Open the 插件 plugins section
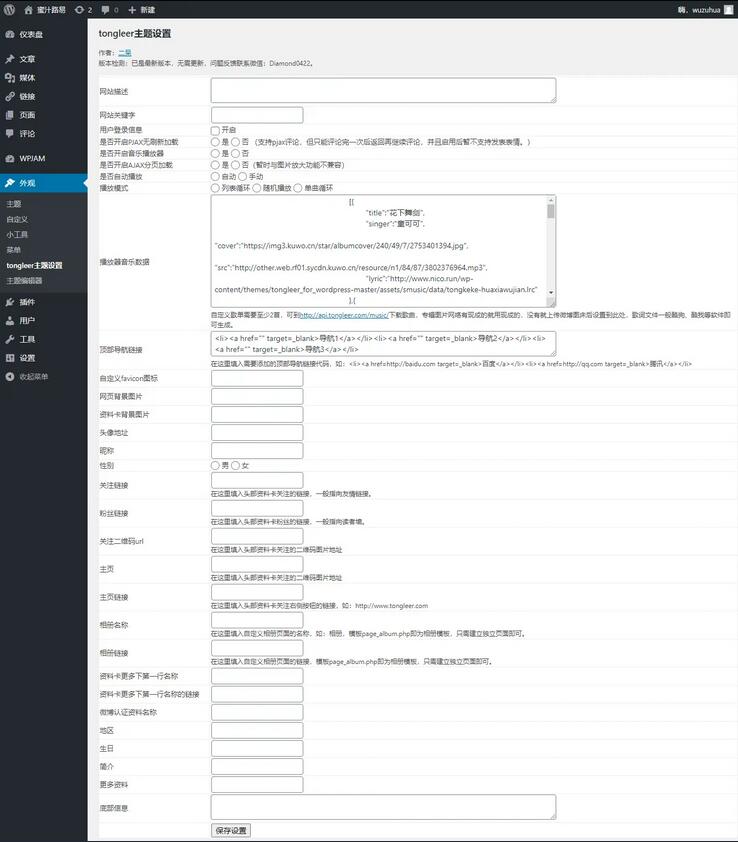738x842 pixels. click(27, 302)
